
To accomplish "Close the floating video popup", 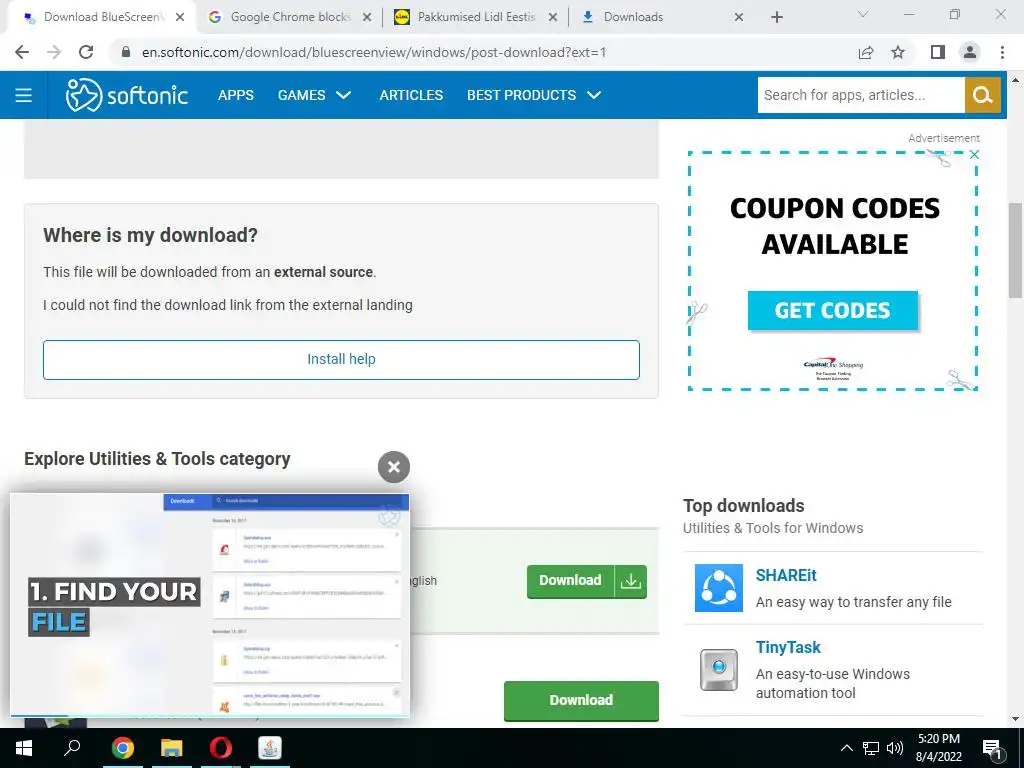I will tap(394, 467).
